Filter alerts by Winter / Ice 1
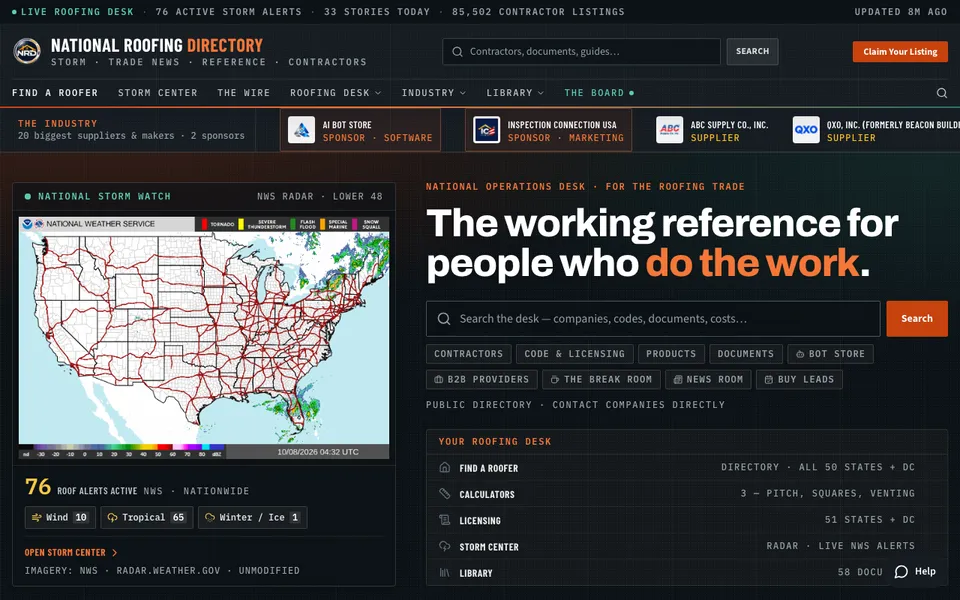This screenshot has height=600, width=960. pyautogui.click(x=252, y=517)
